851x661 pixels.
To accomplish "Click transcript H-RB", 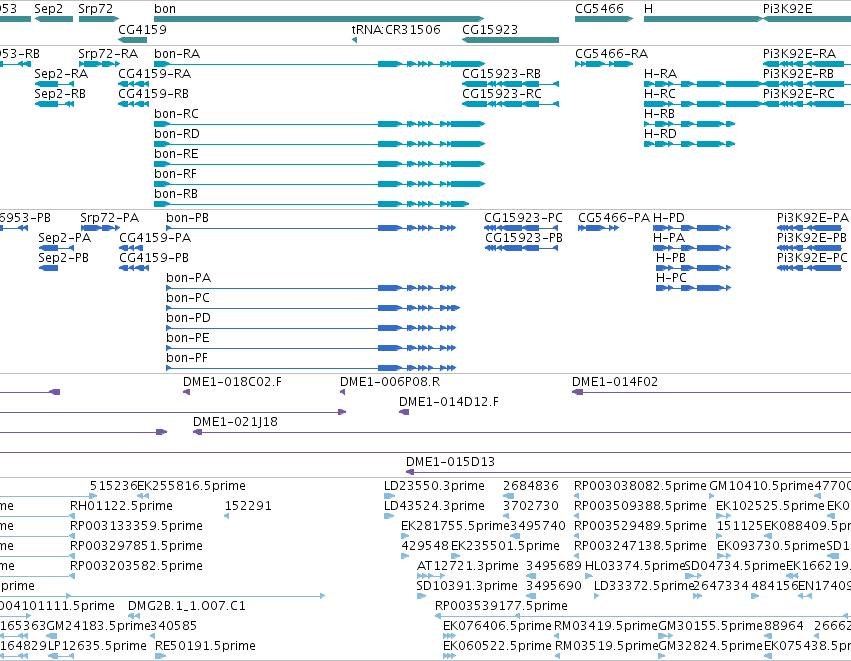I will click(689, 124).
